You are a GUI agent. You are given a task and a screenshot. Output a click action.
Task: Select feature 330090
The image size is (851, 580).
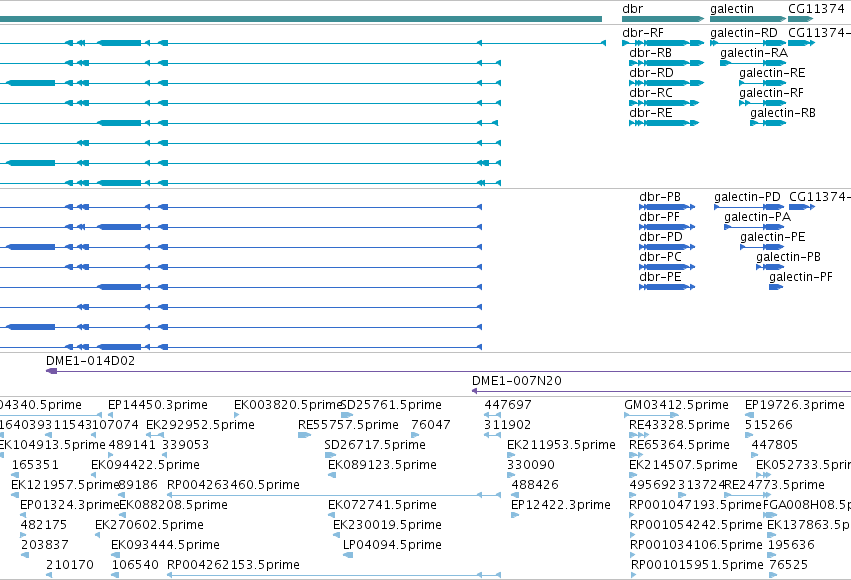(531, 465)
